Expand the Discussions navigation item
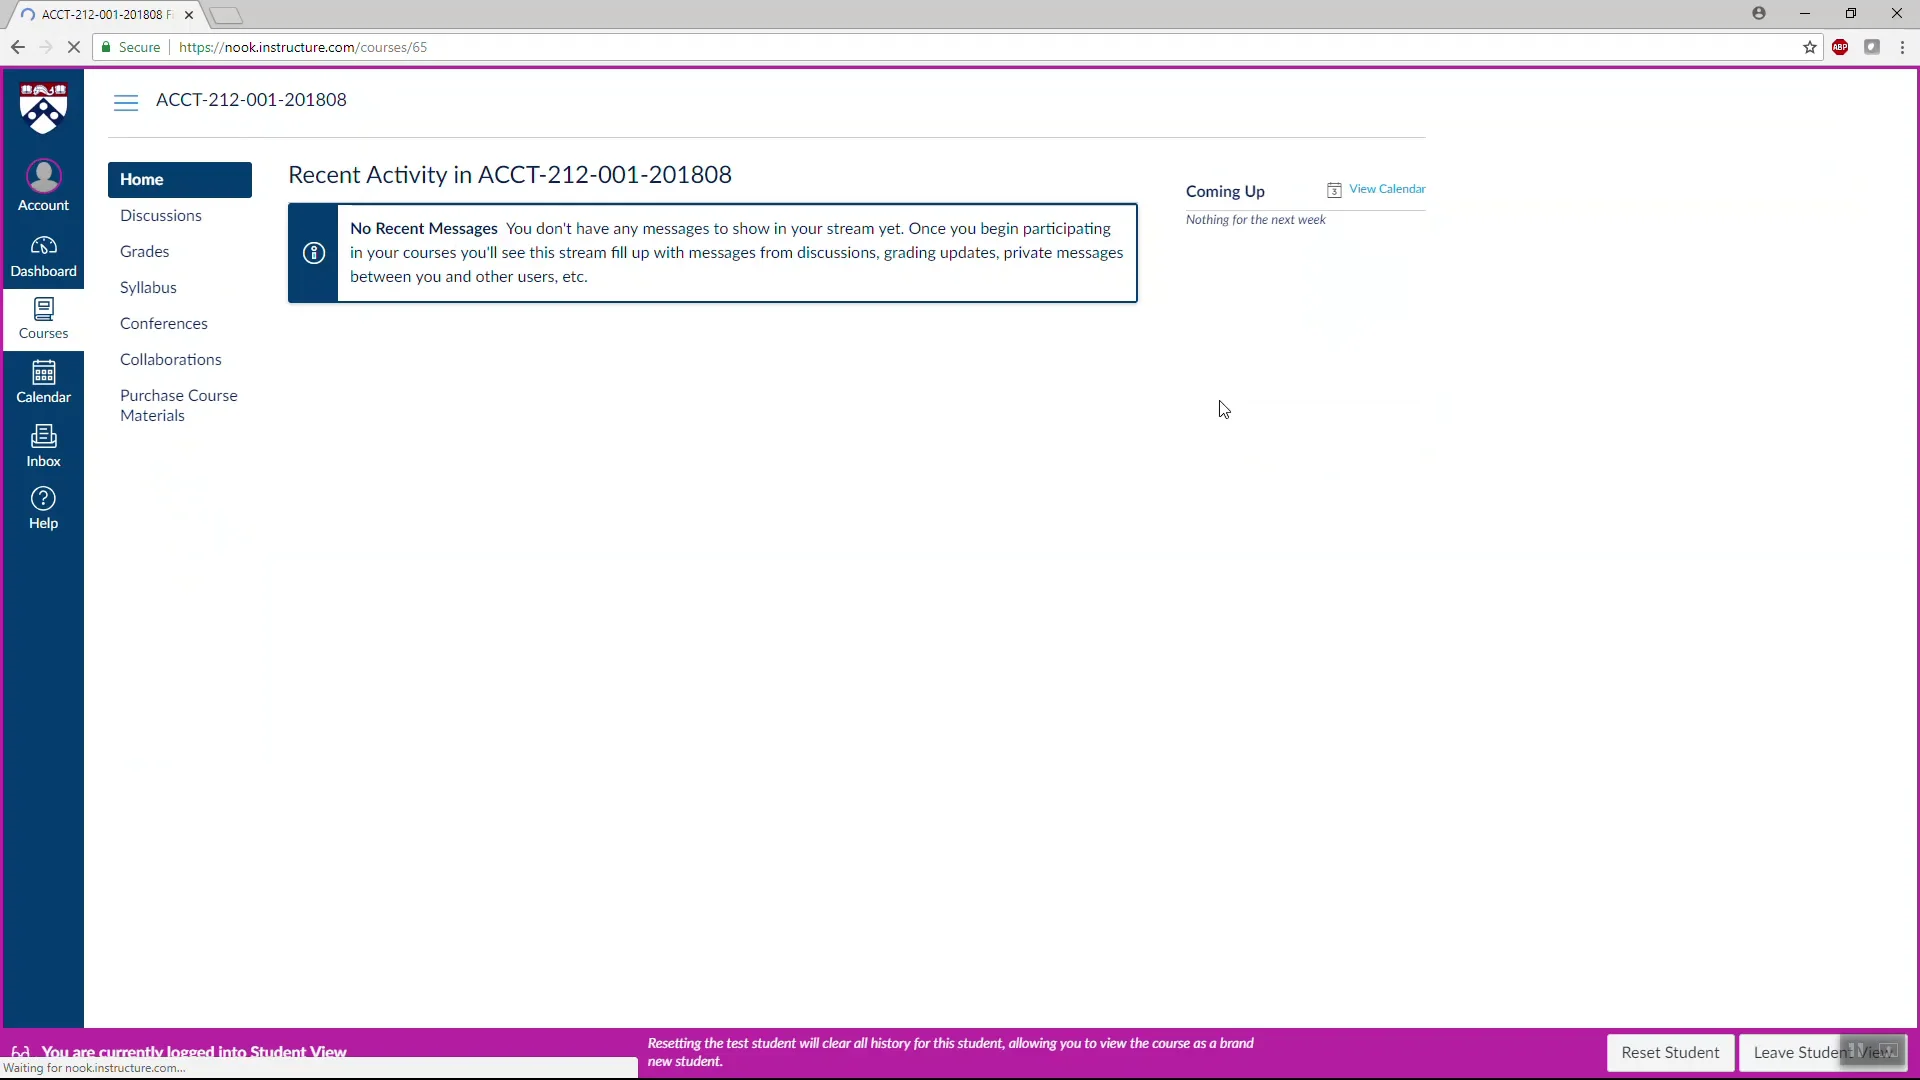Image resolution: width=1920 pixels, height=1080 pixels. click(161, 215)
